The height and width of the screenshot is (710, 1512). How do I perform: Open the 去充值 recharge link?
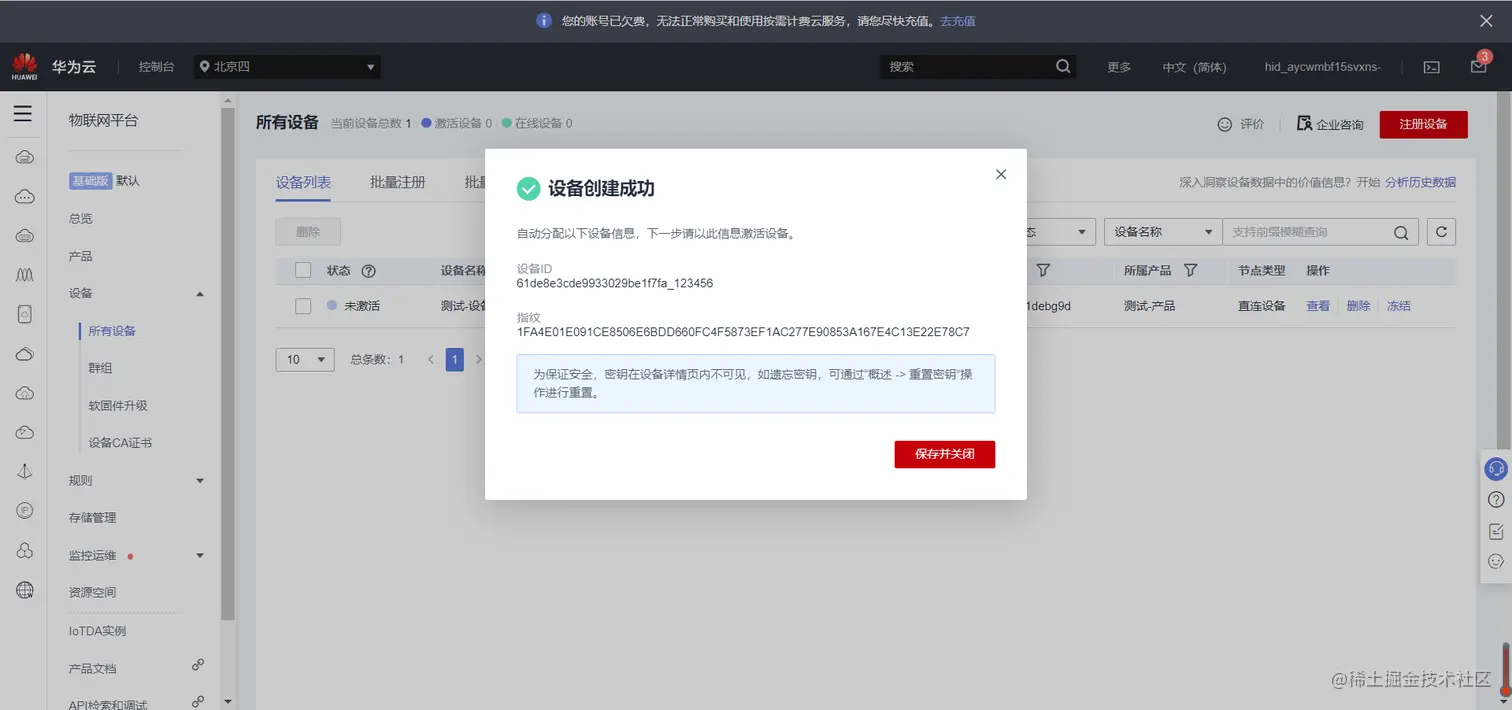click(x=957, y=20)
